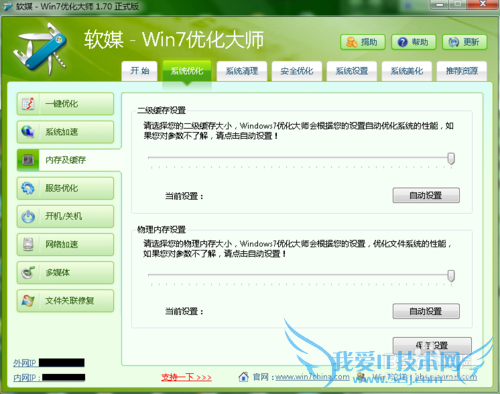500x394 pixels.
Task: Click the Swiss army knife app logo
Action: 40,48
